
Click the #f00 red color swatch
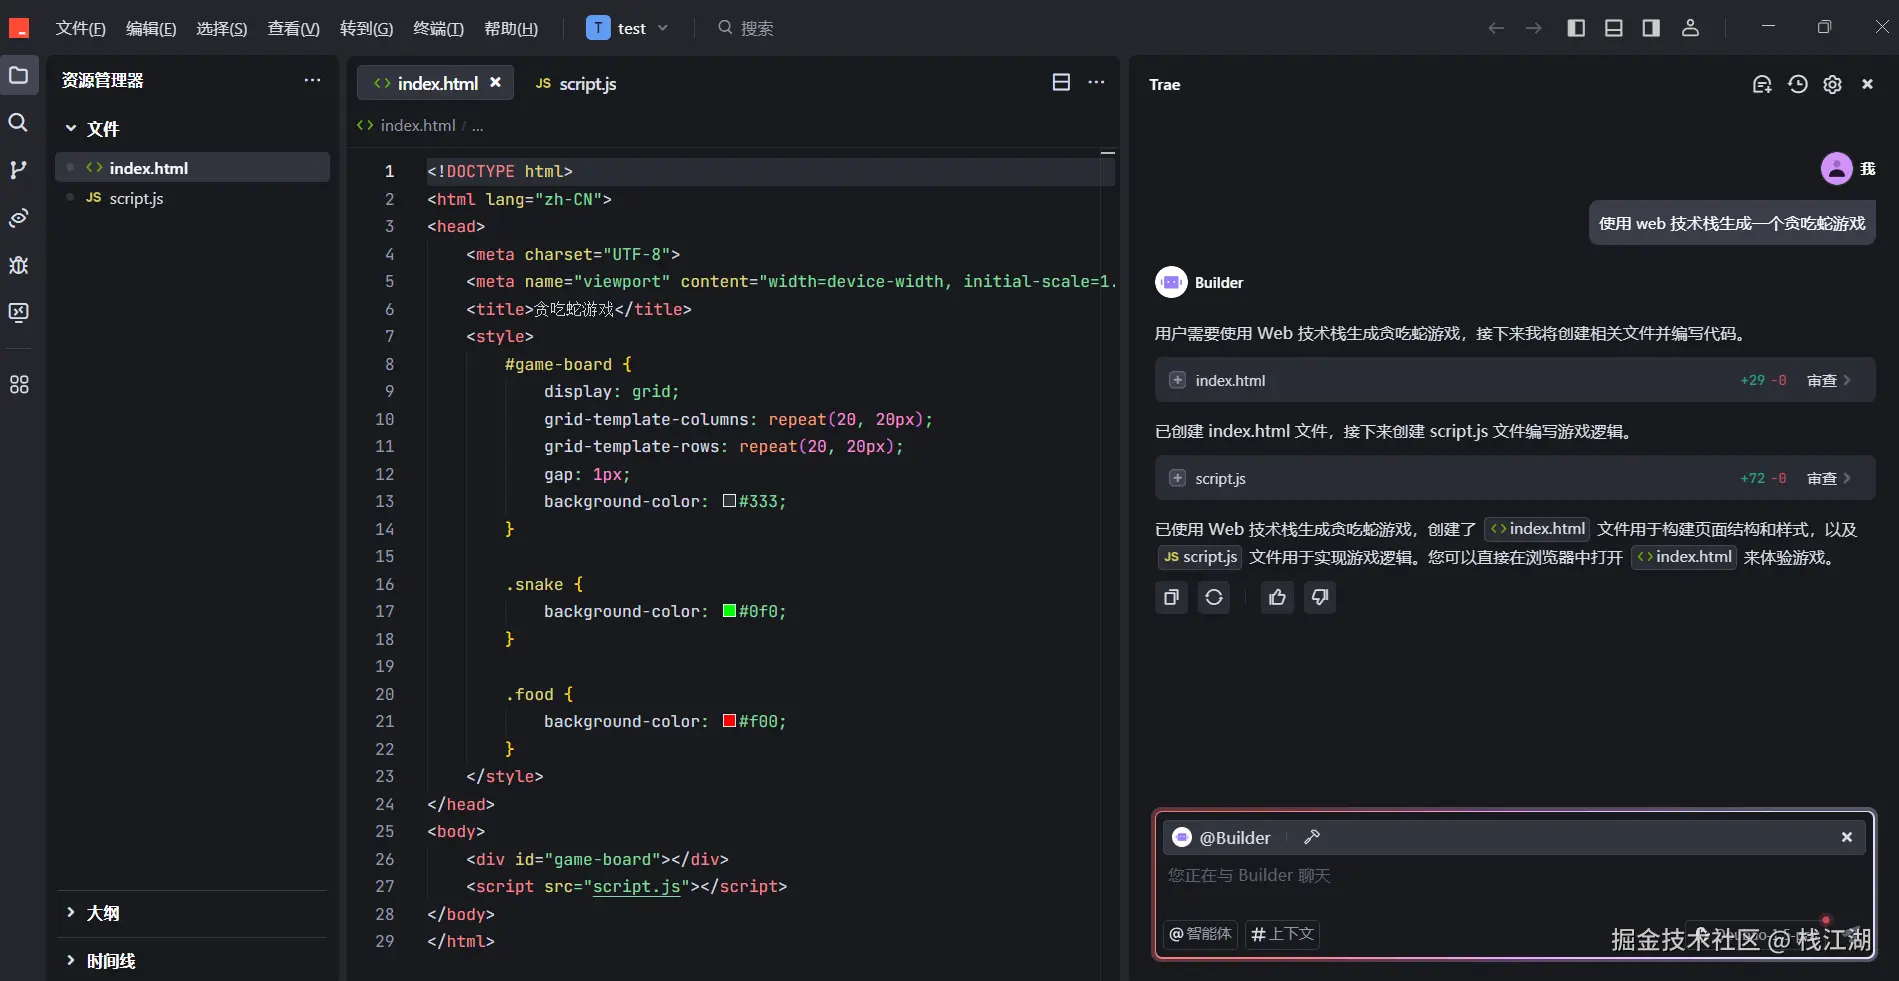(x=729, y=721)
